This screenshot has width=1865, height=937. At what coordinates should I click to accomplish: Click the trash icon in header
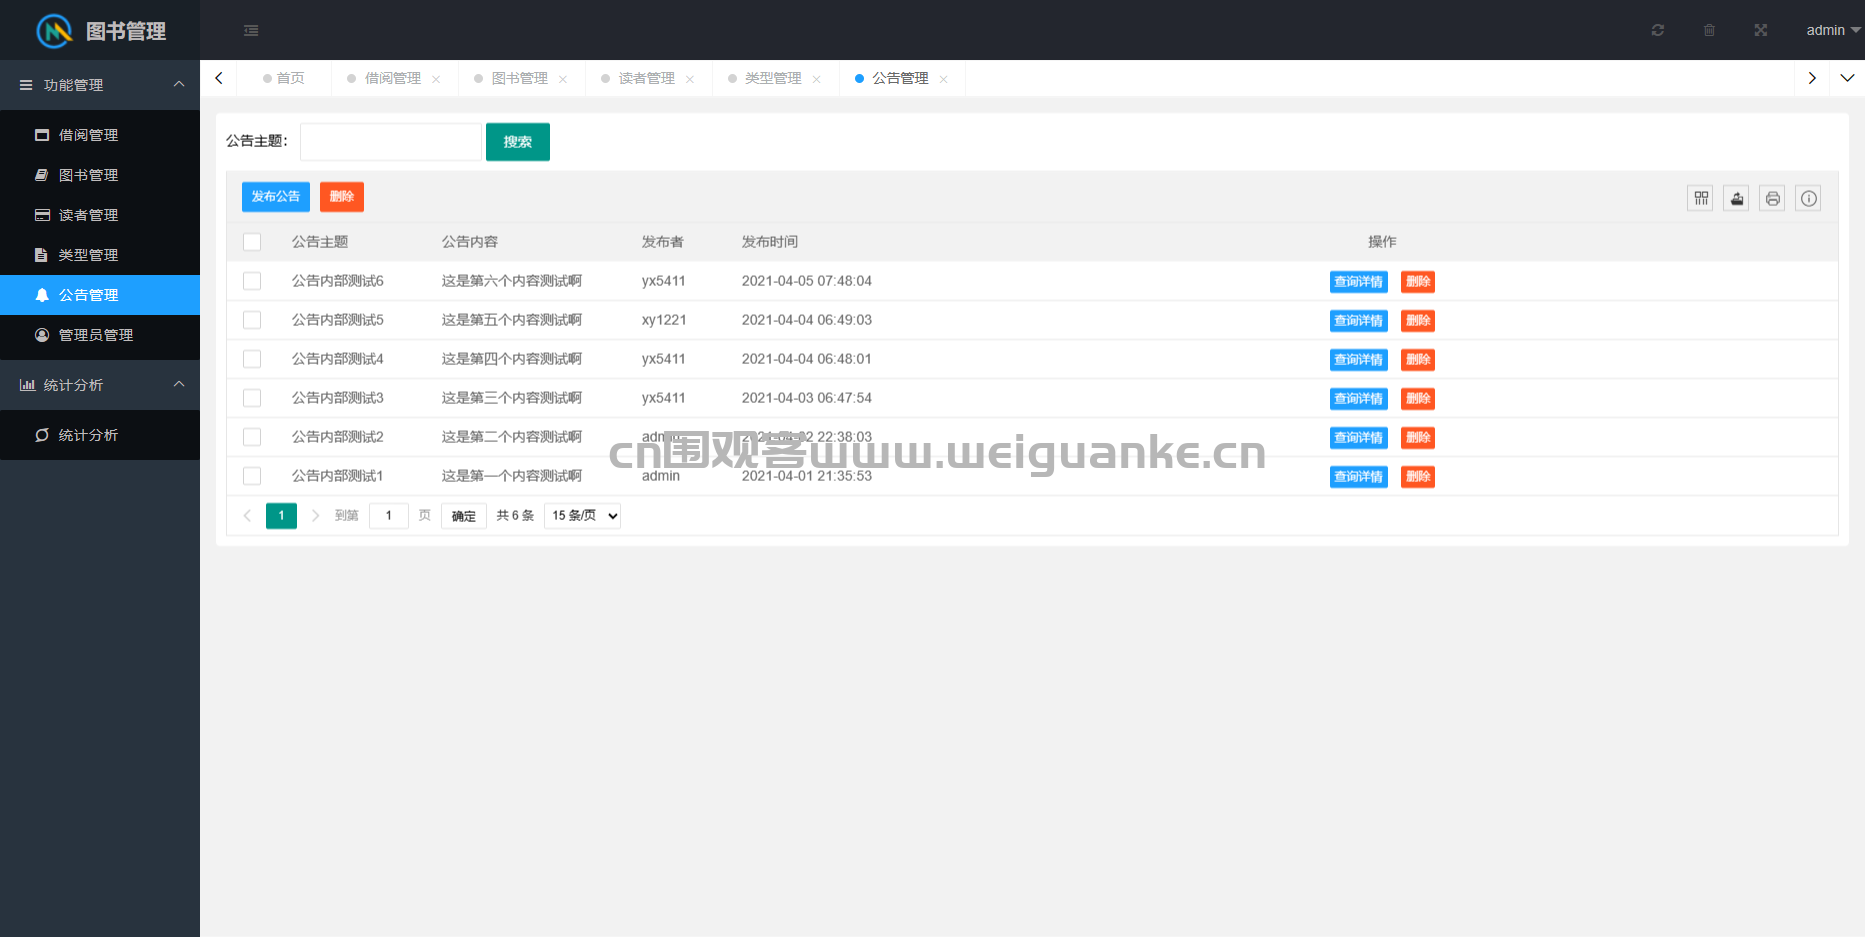click(1709, 30)
